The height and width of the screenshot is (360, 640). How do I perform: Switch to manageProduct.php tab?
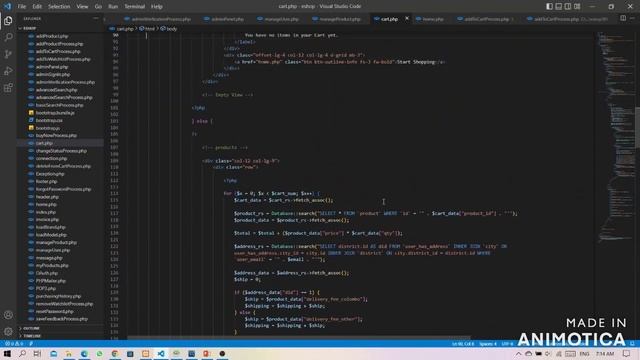337,19
